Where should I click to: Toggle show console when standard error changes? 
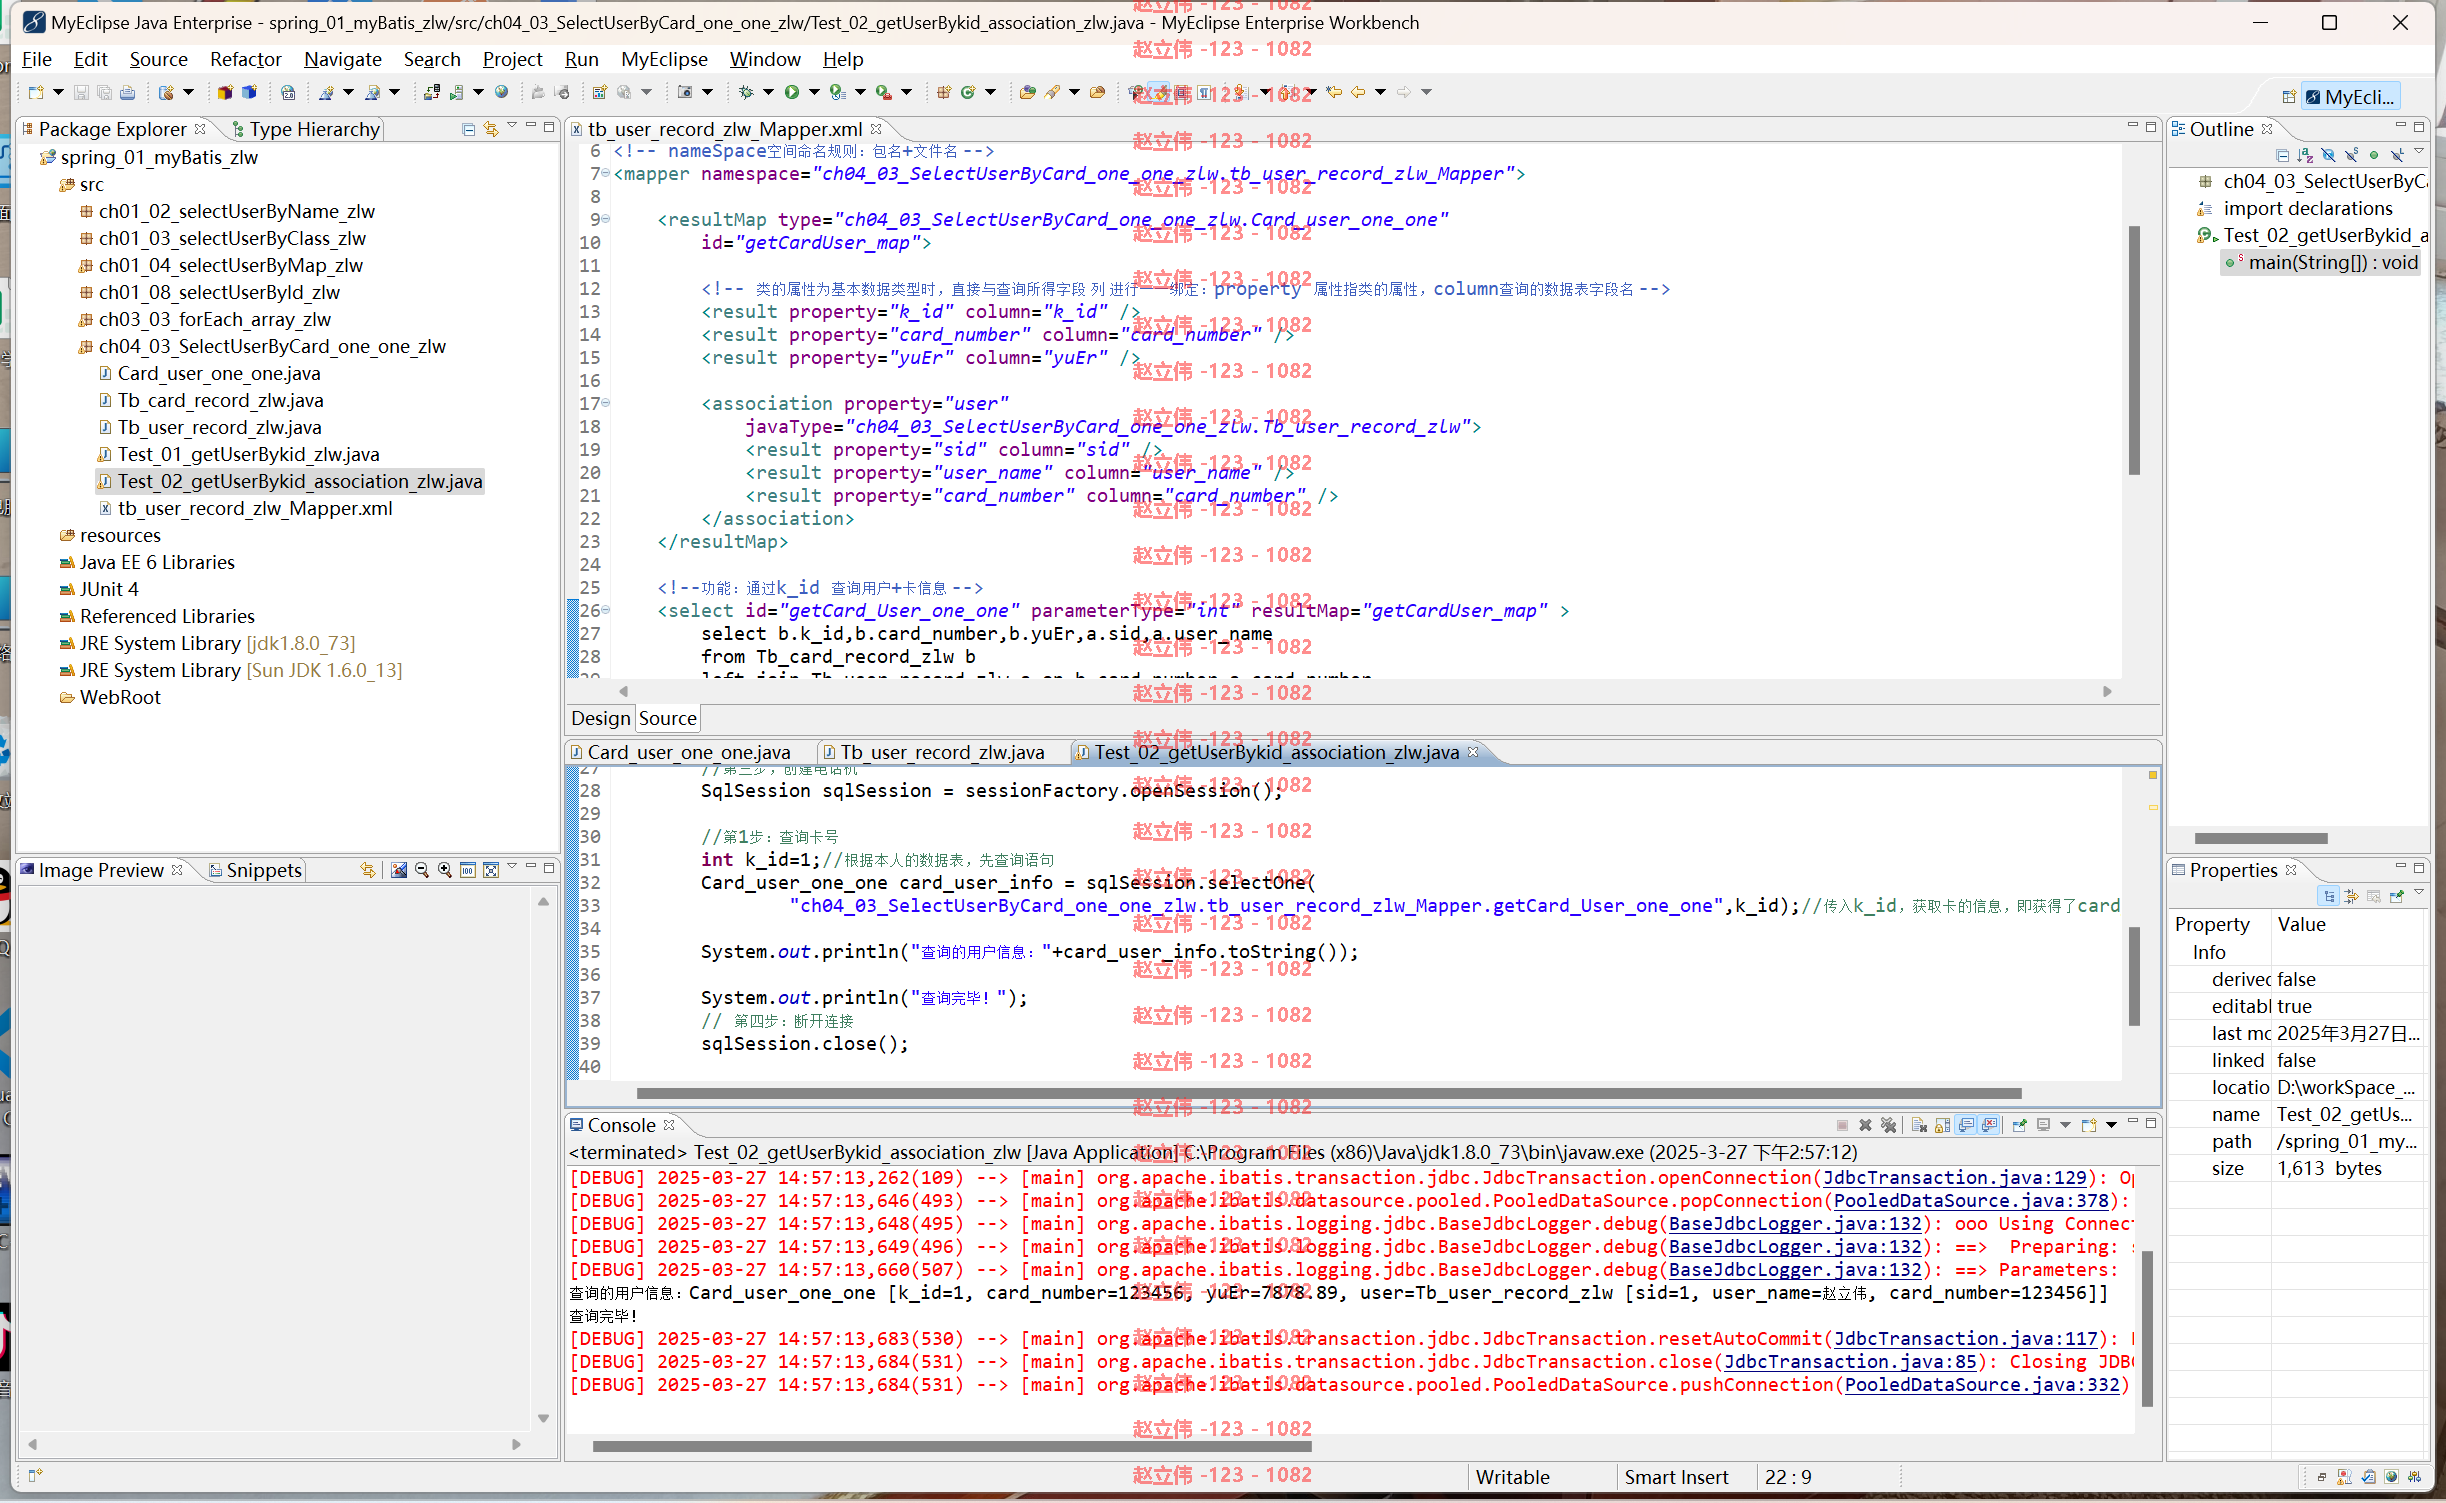click(1990, 1126)
